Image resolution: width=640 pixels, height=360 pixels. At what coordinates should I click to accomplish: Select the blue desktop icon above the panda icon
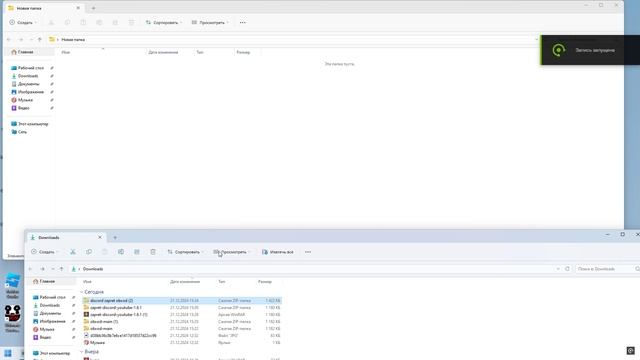click(13, 286)
